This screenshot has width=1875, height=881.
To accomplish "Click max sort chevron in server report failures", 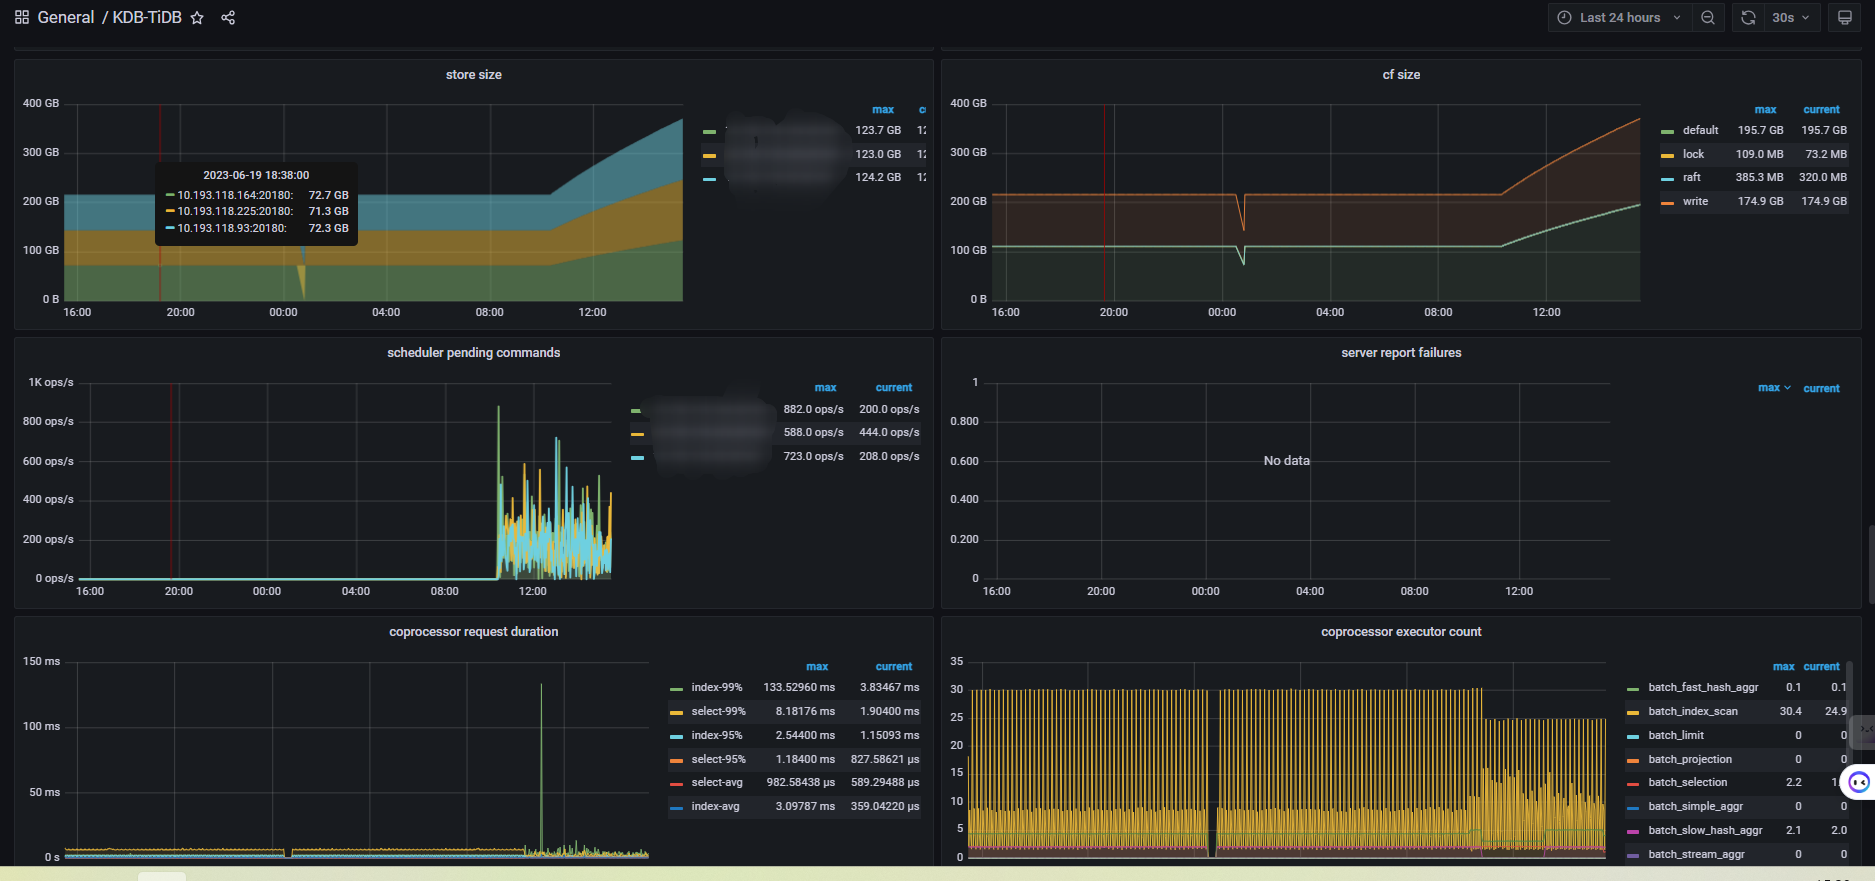I will (1787, 388).
